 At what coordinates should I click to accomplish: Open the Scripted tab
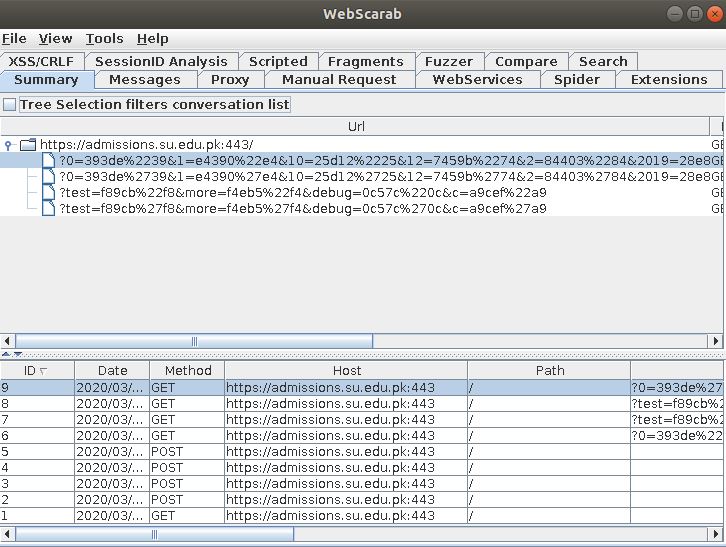(278, 62)
